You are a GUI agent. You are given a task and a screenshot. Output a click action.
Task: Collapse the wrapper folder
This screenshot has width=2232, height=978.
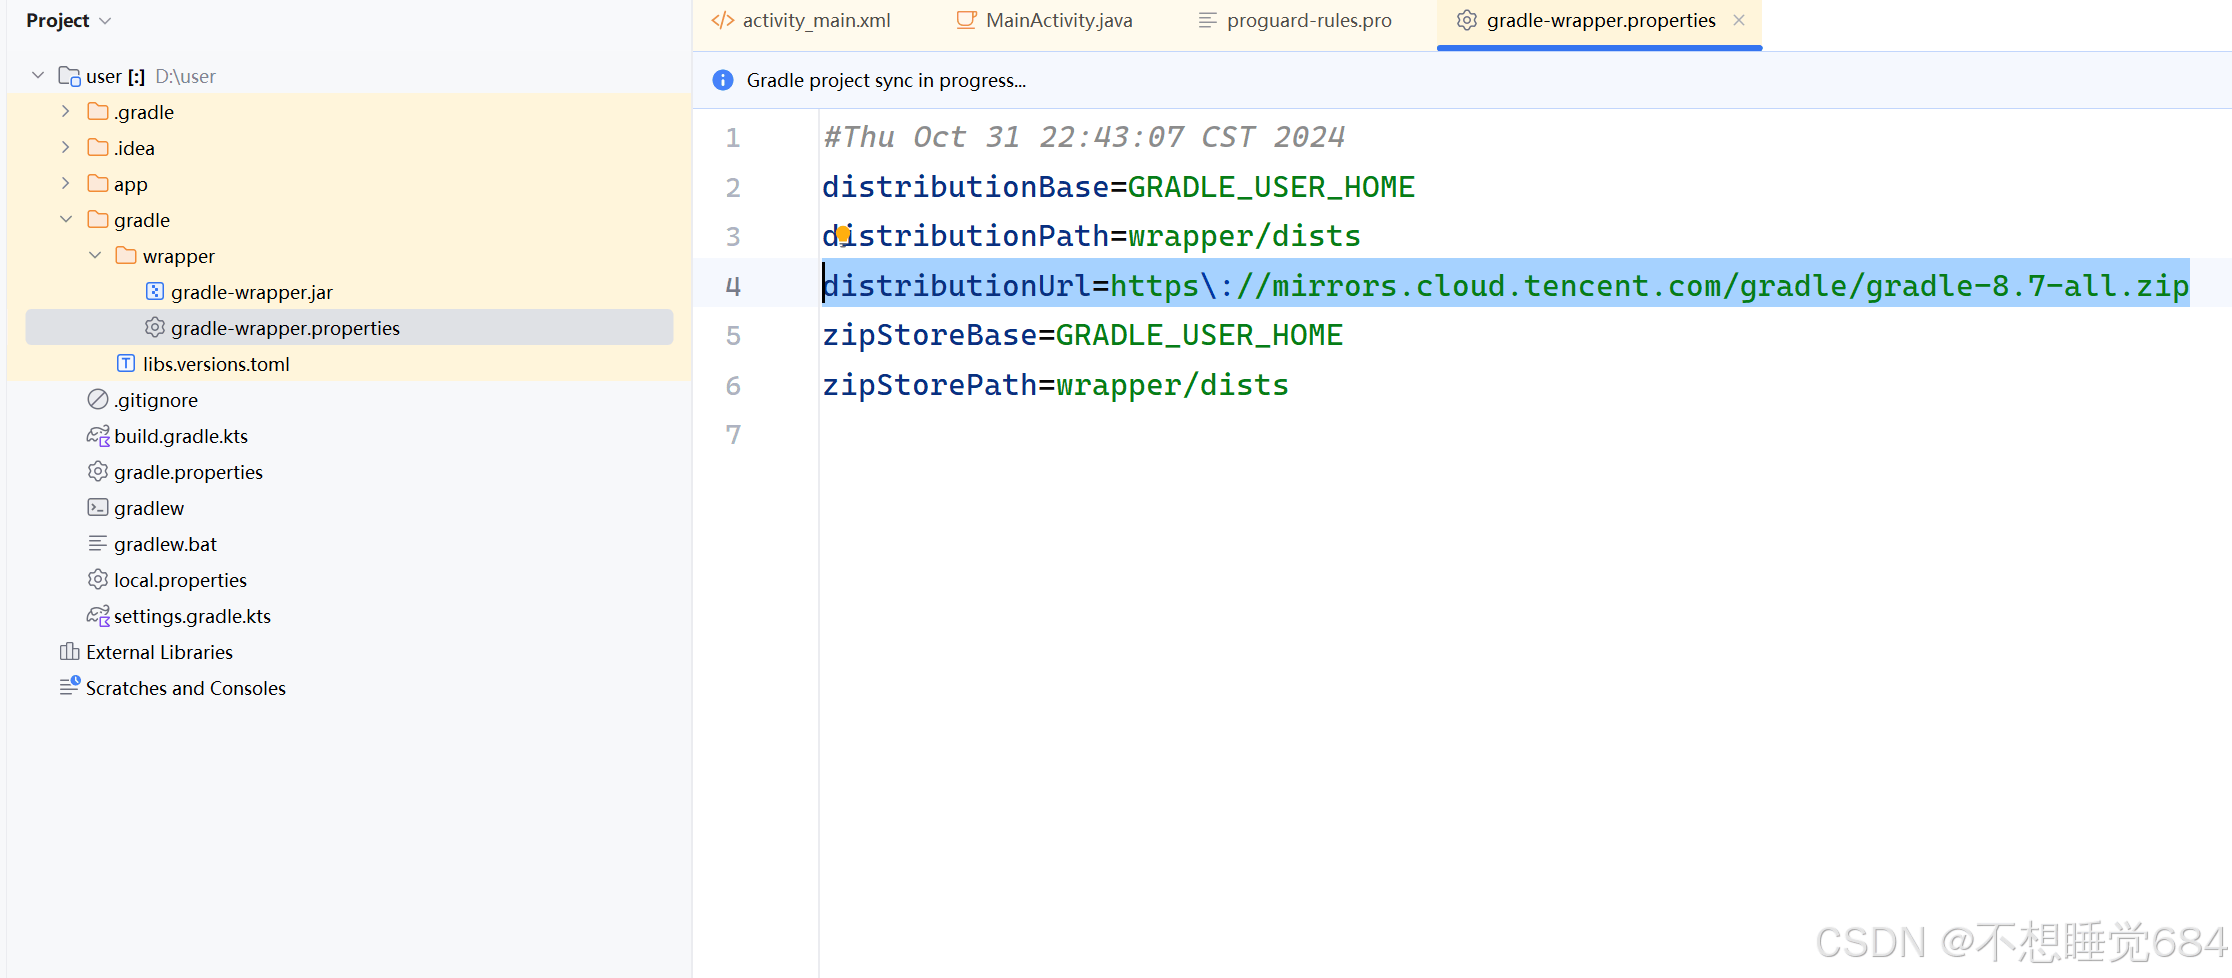[x=95, y=256]
